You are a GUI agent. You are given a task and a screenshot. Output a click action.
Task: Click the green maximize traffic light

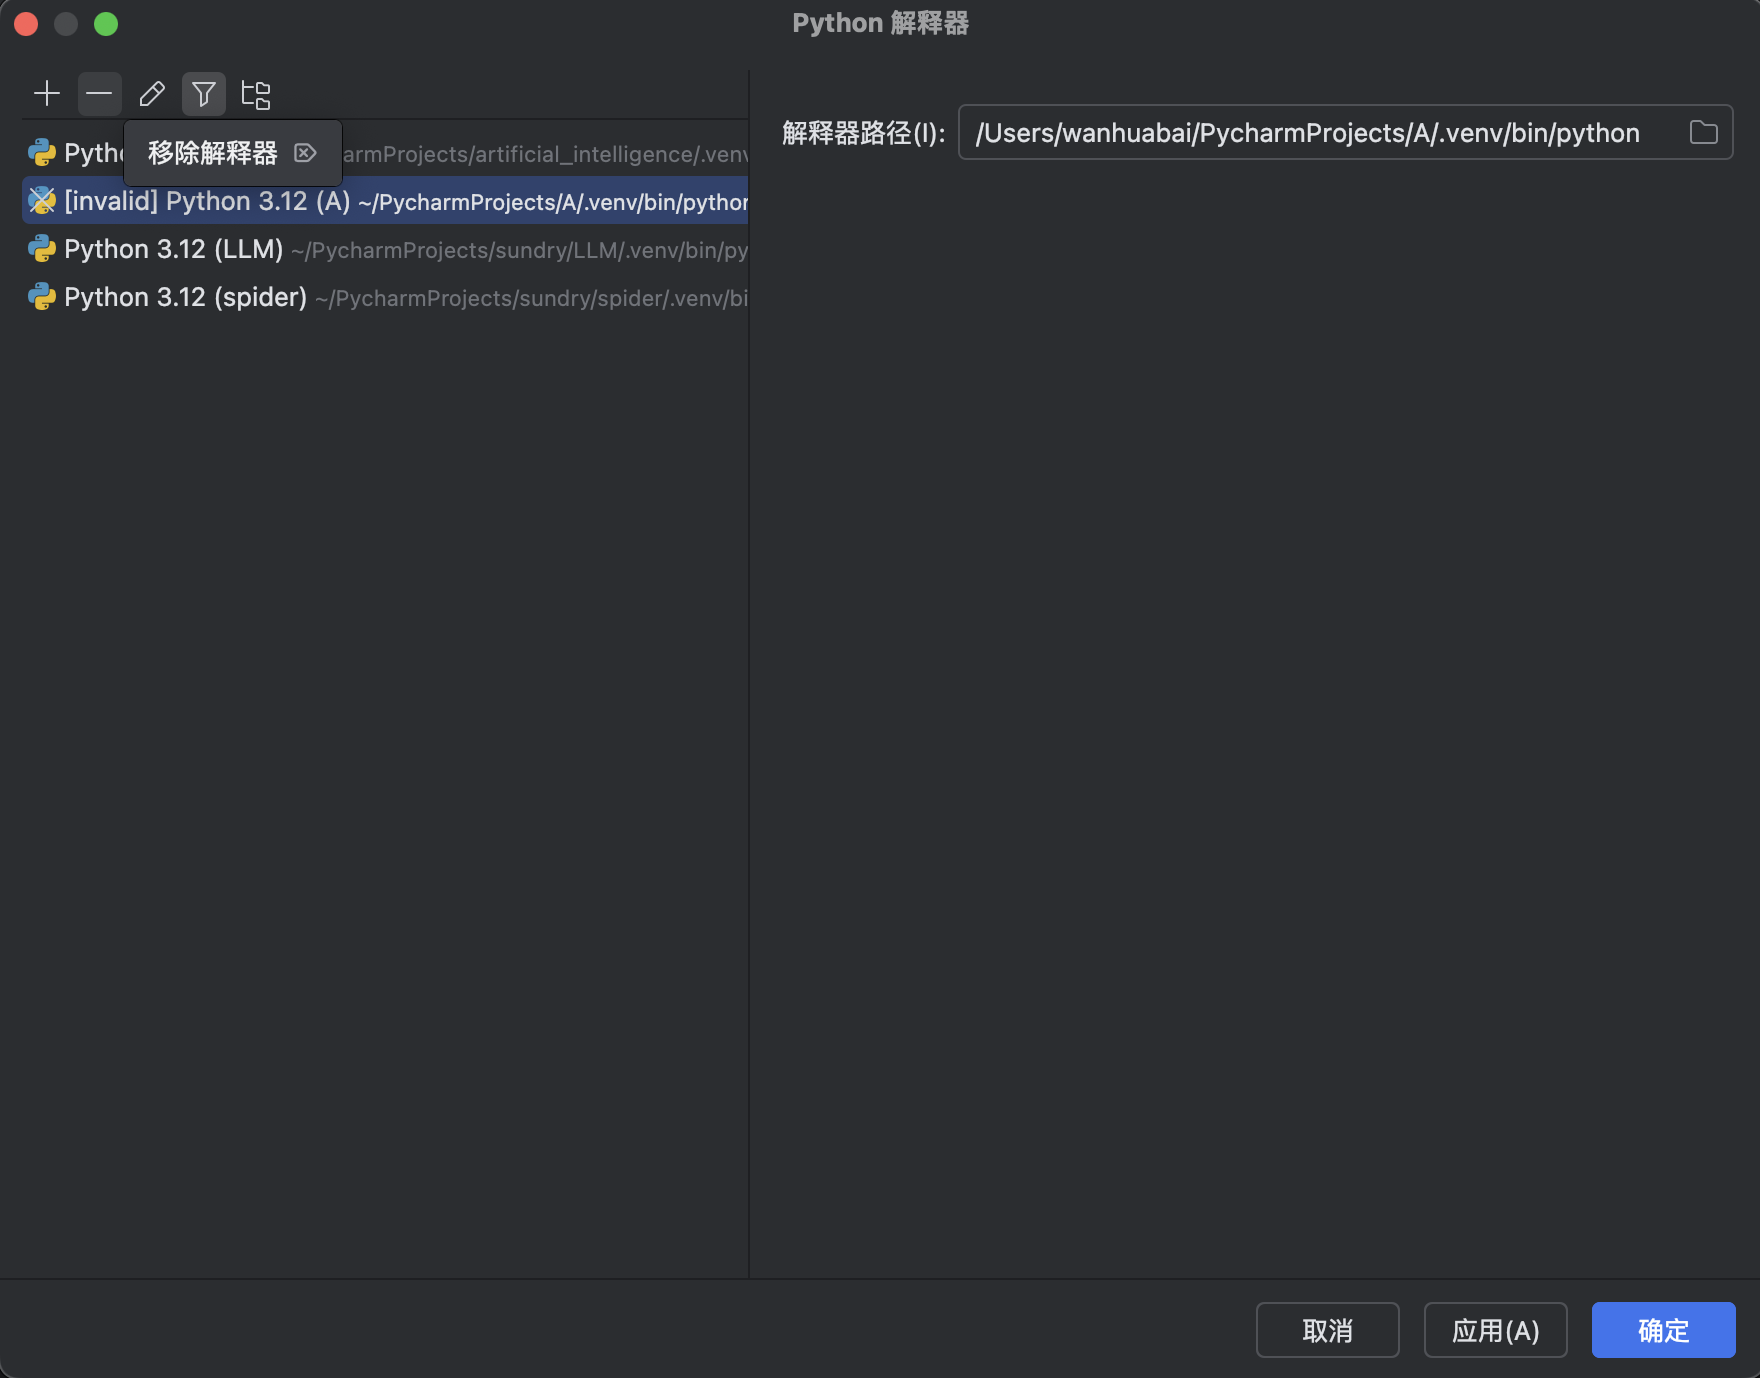point(106,23)
